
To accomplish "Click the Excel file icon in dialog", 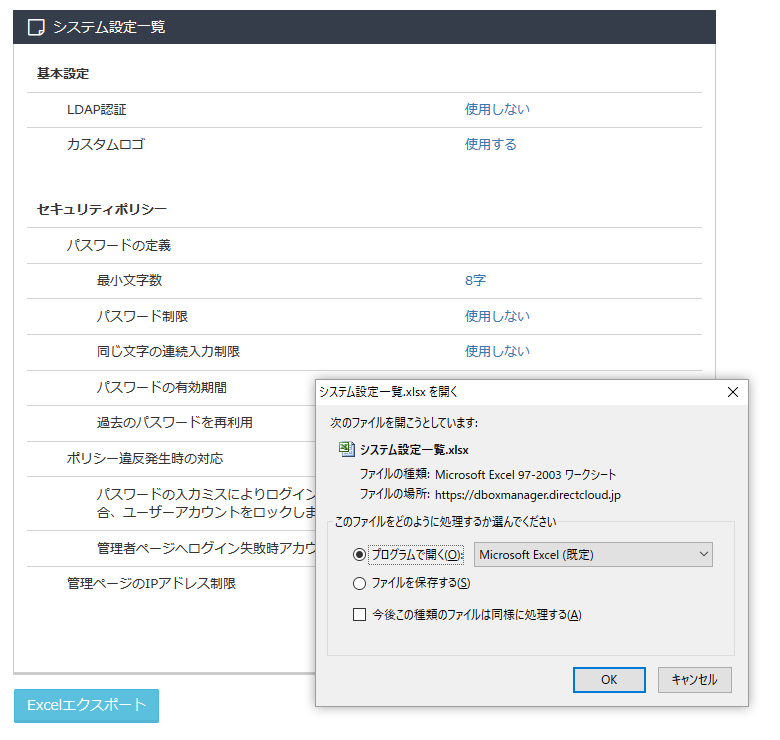I will (346, 450).
